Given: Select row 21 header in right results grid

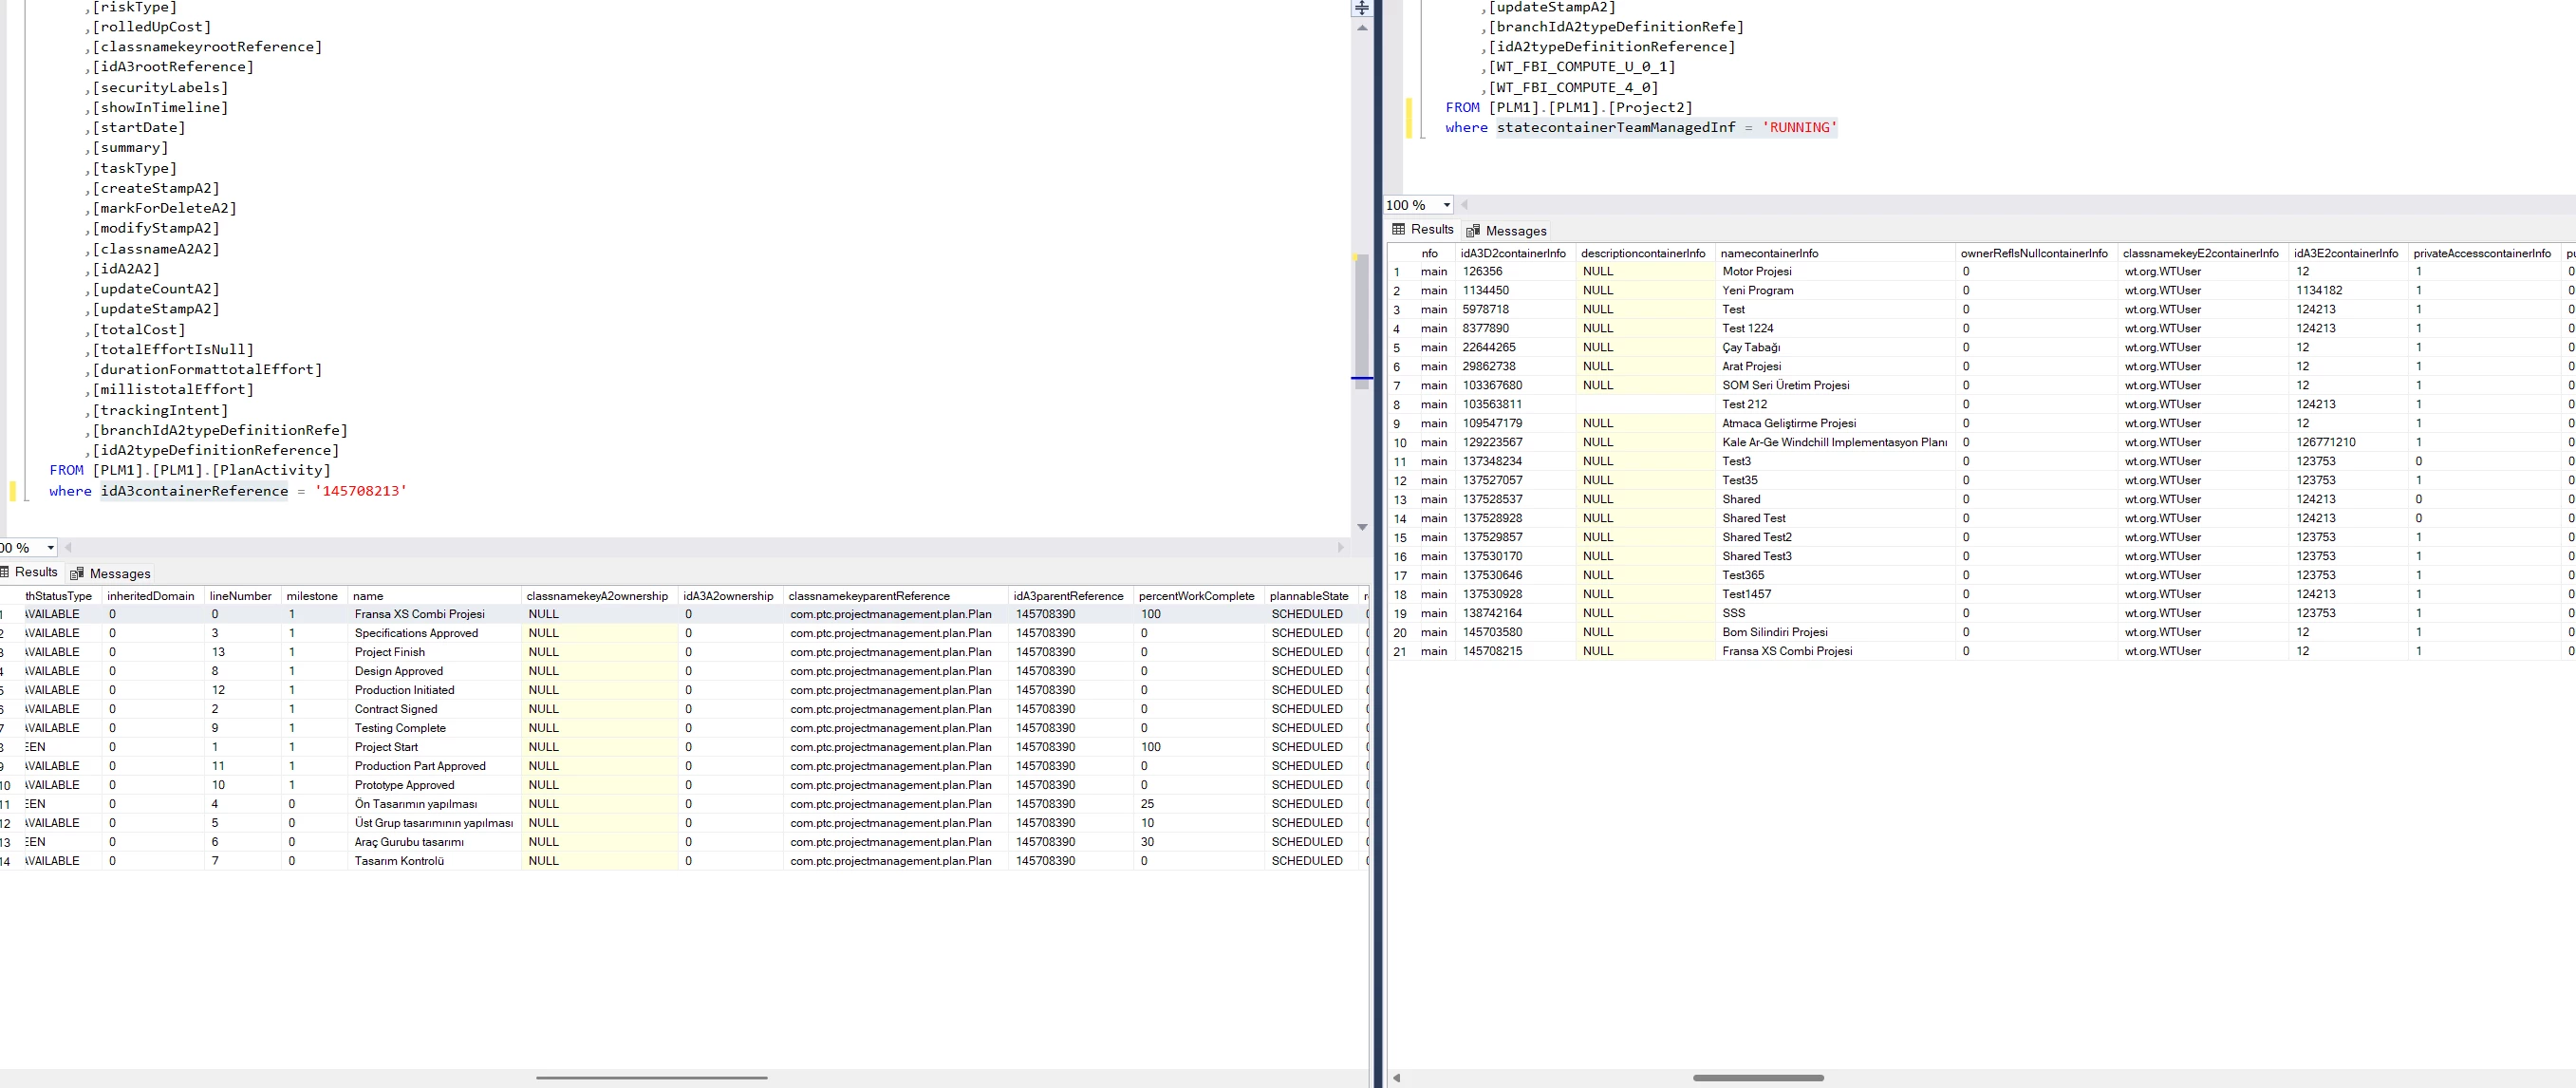Looking at the screenshot, I should pyautogui.click(x=1400, y=652).
